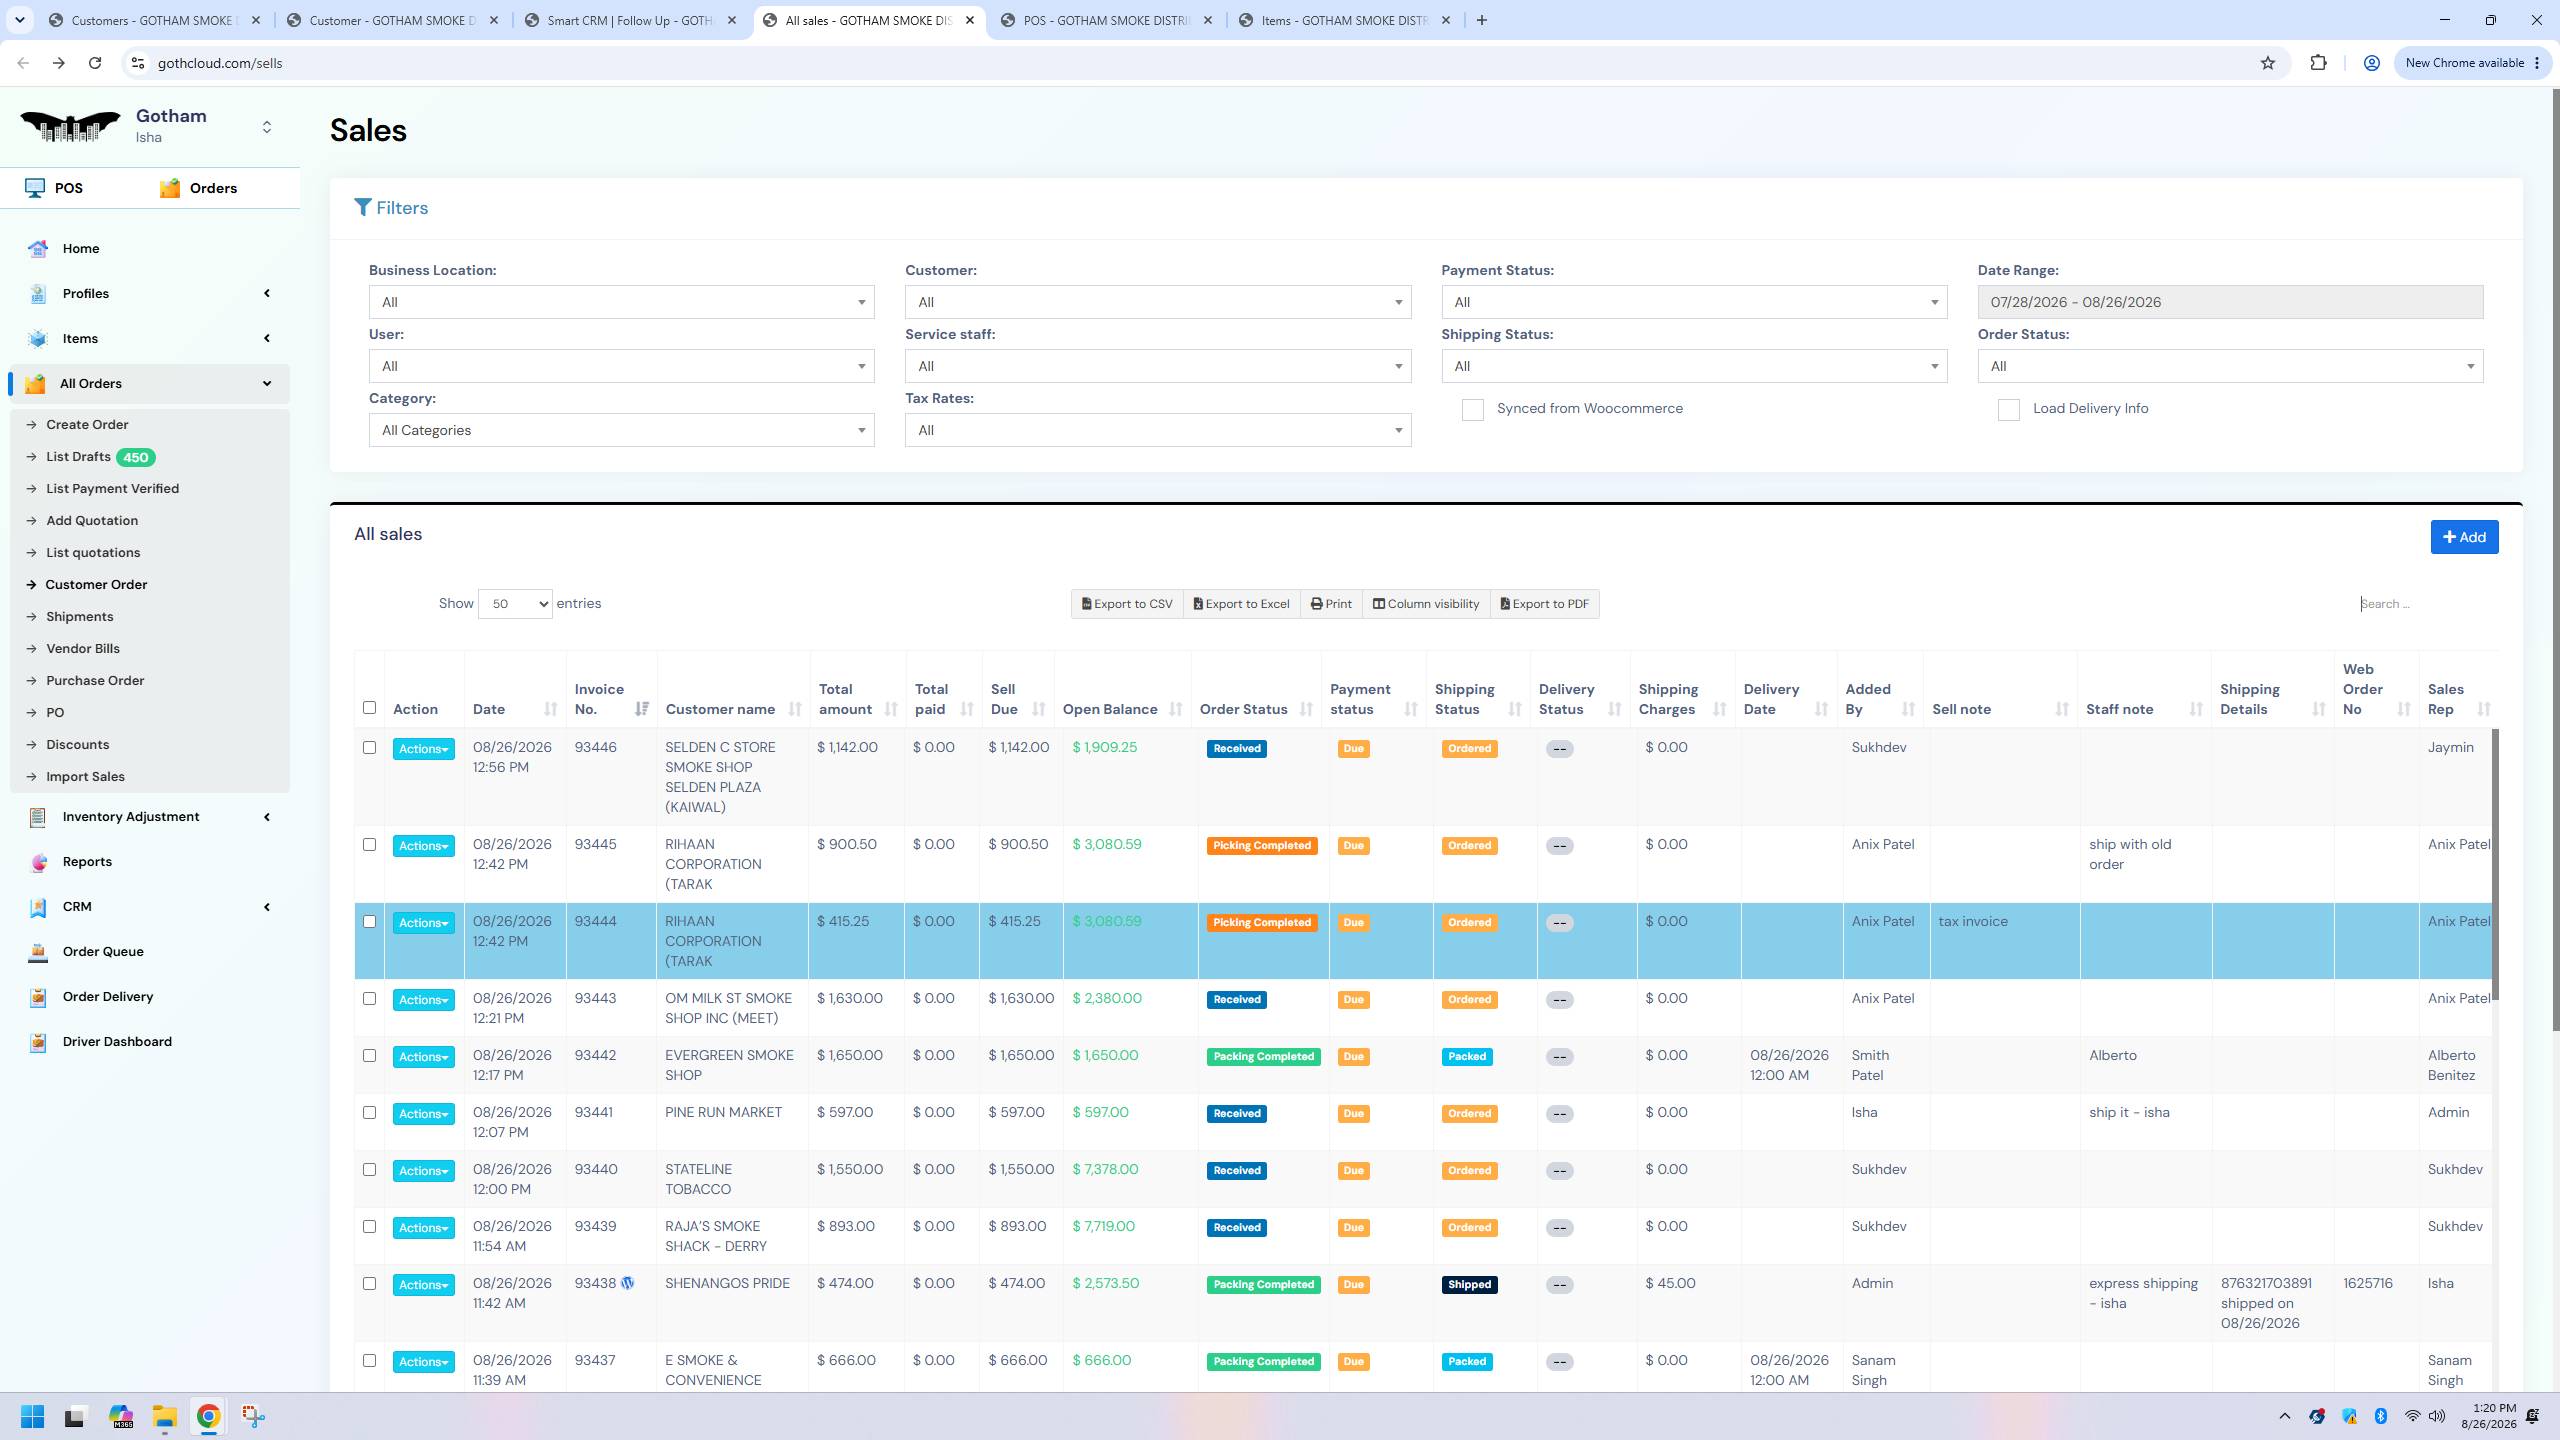The image size is (2560, 1440).
Task: Click the Home sidebar icon
Action: tap(38, 249)
